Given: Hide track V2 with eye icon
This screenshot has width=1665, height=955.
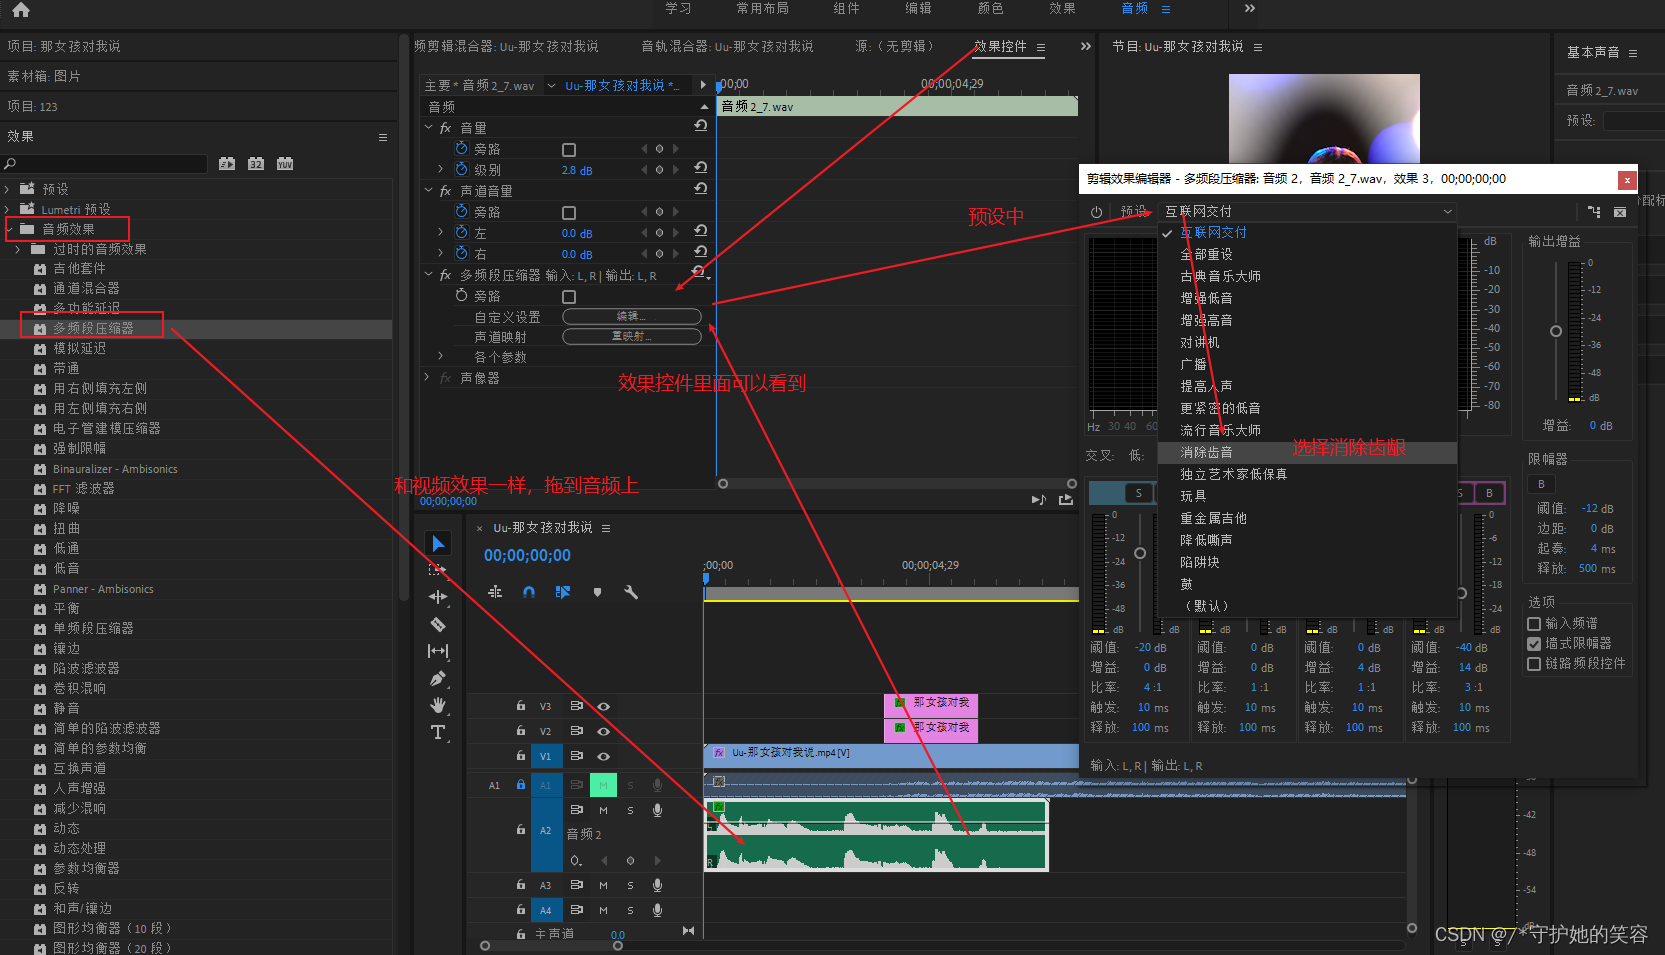Looking at the screenshot, I should click(603, 731).
